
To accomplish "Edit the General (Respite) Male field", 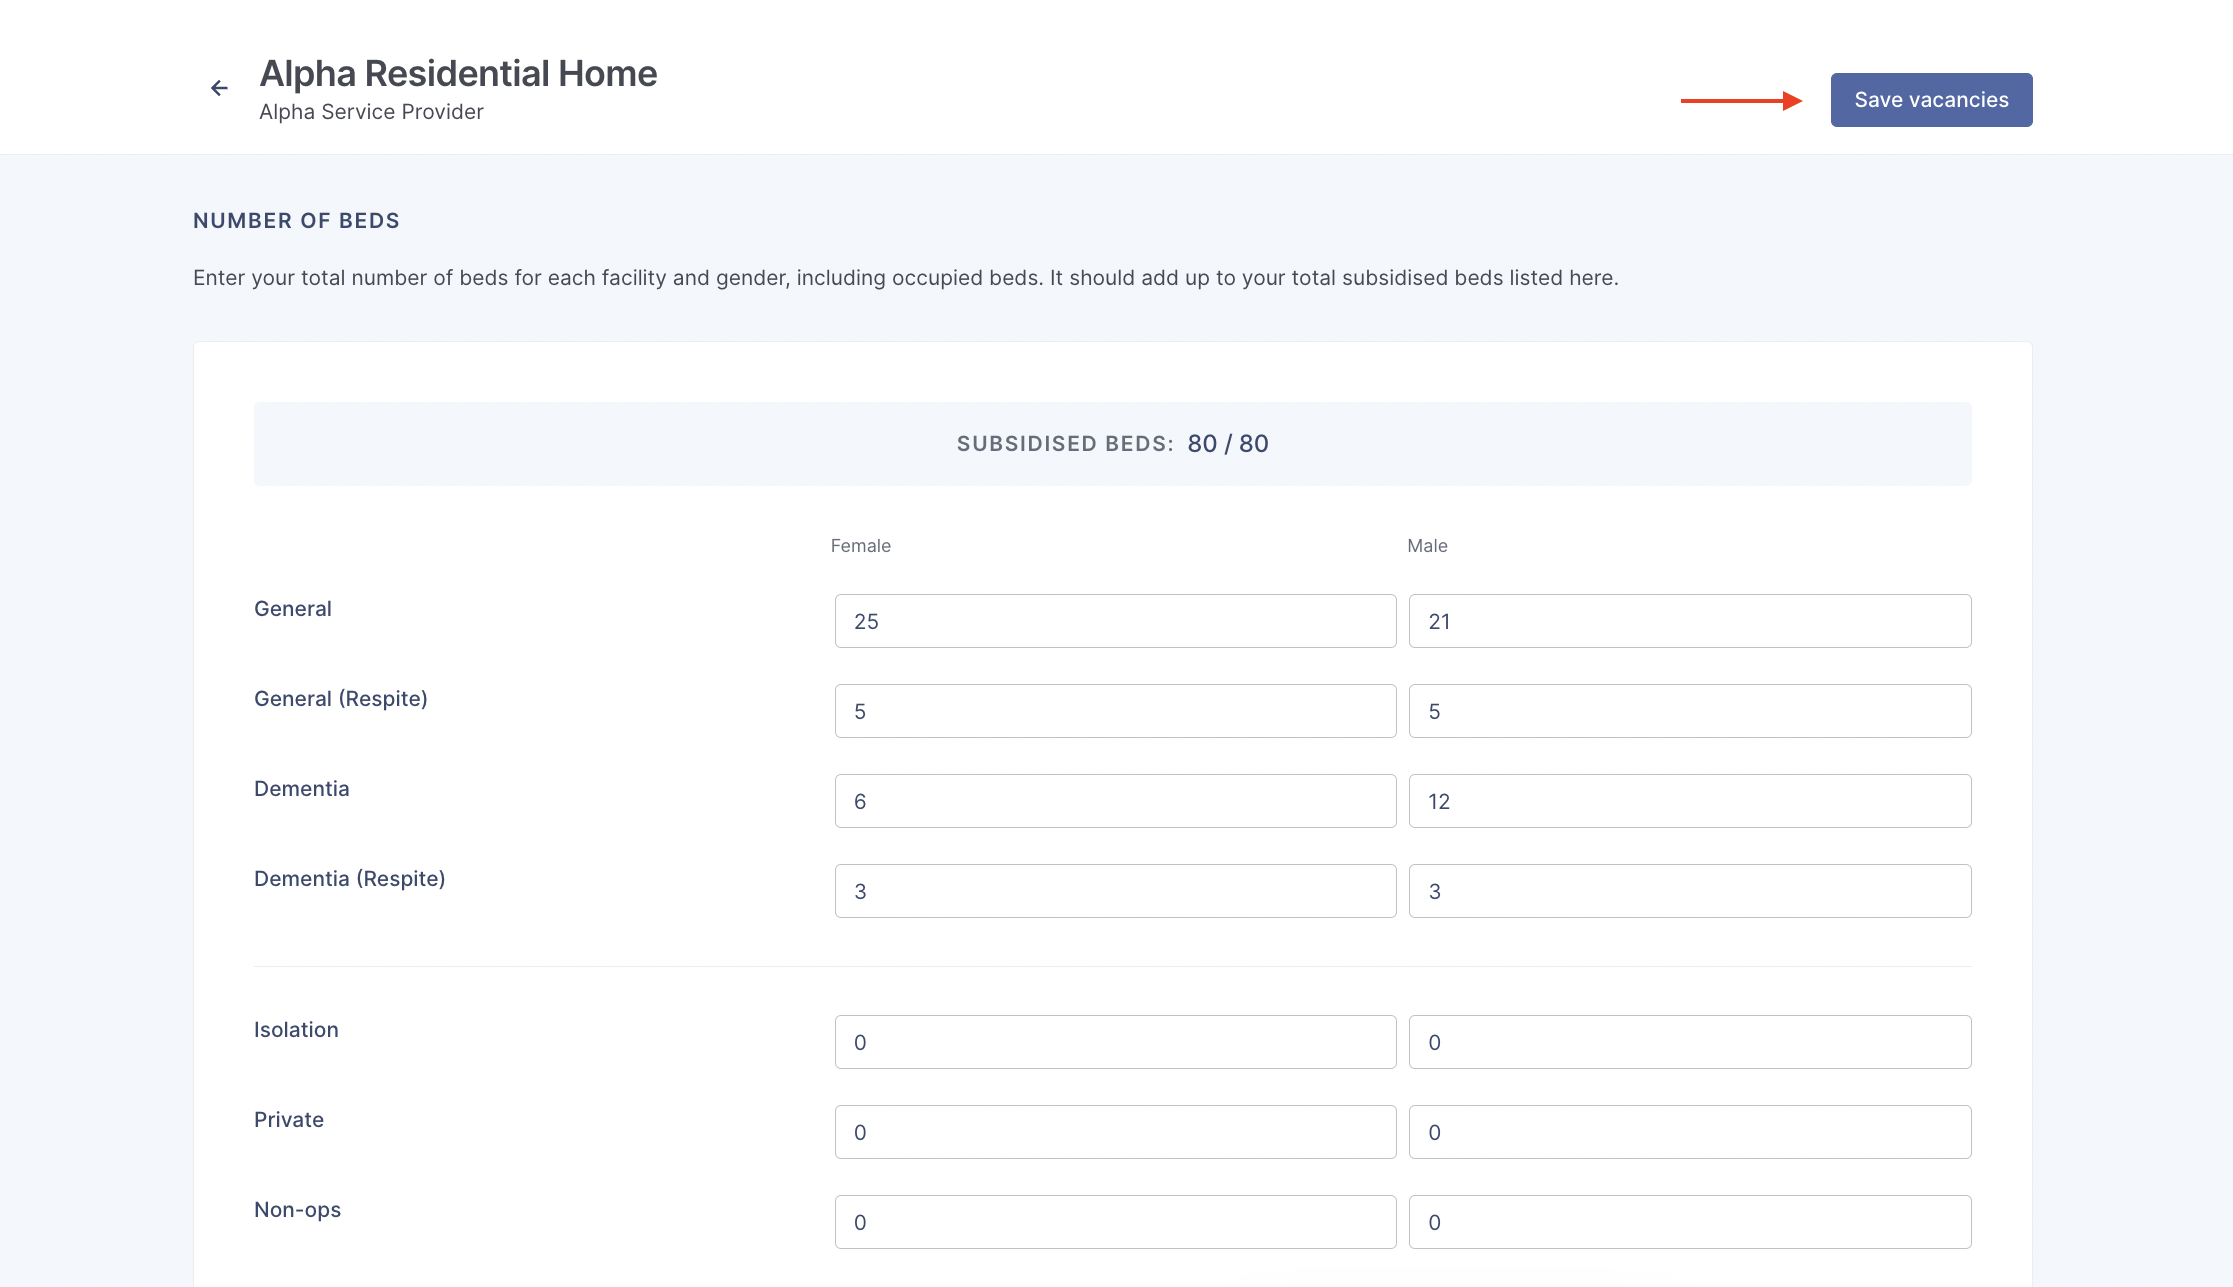I will click(x=1689, y=711).
